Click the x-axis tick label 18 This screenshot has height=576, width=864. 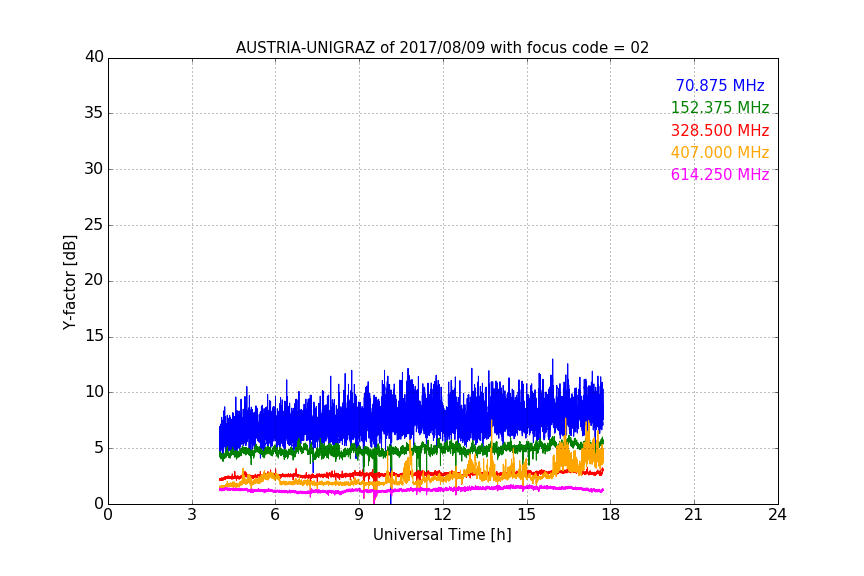click(611, 515)
